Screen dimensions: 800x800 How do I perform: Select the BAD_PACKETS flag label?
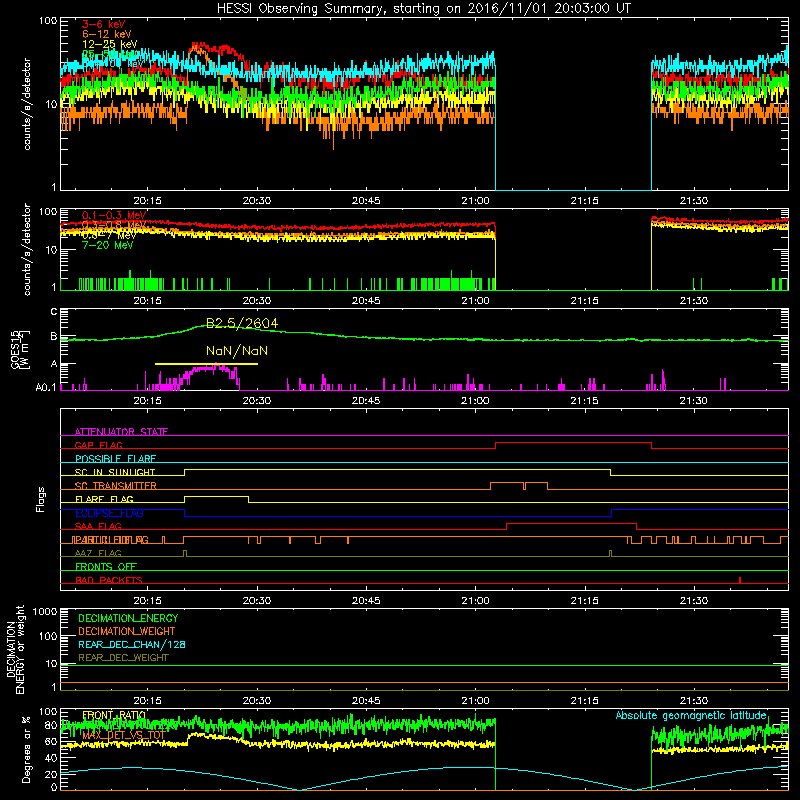pyautogui.click(x=109, y=580)
